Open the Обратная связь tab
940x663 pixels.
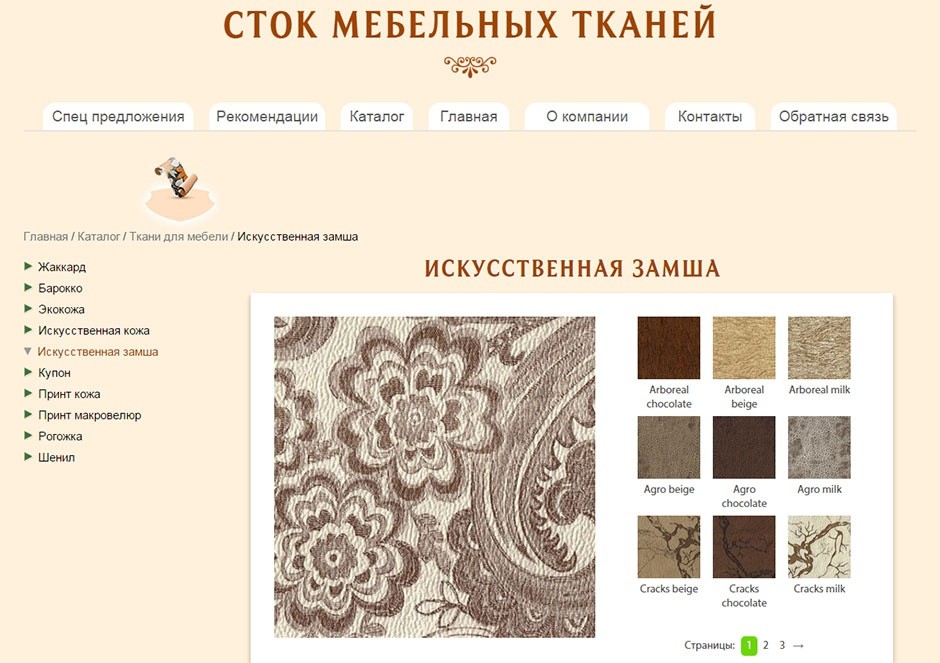coord(833,116)
